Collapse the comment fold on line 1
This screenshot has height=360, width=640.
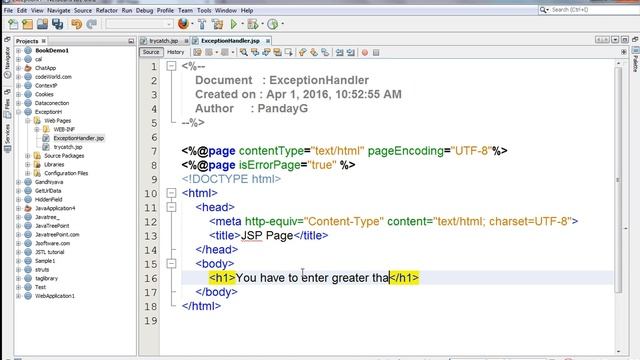pyautogui.click(x=171, y=66)
